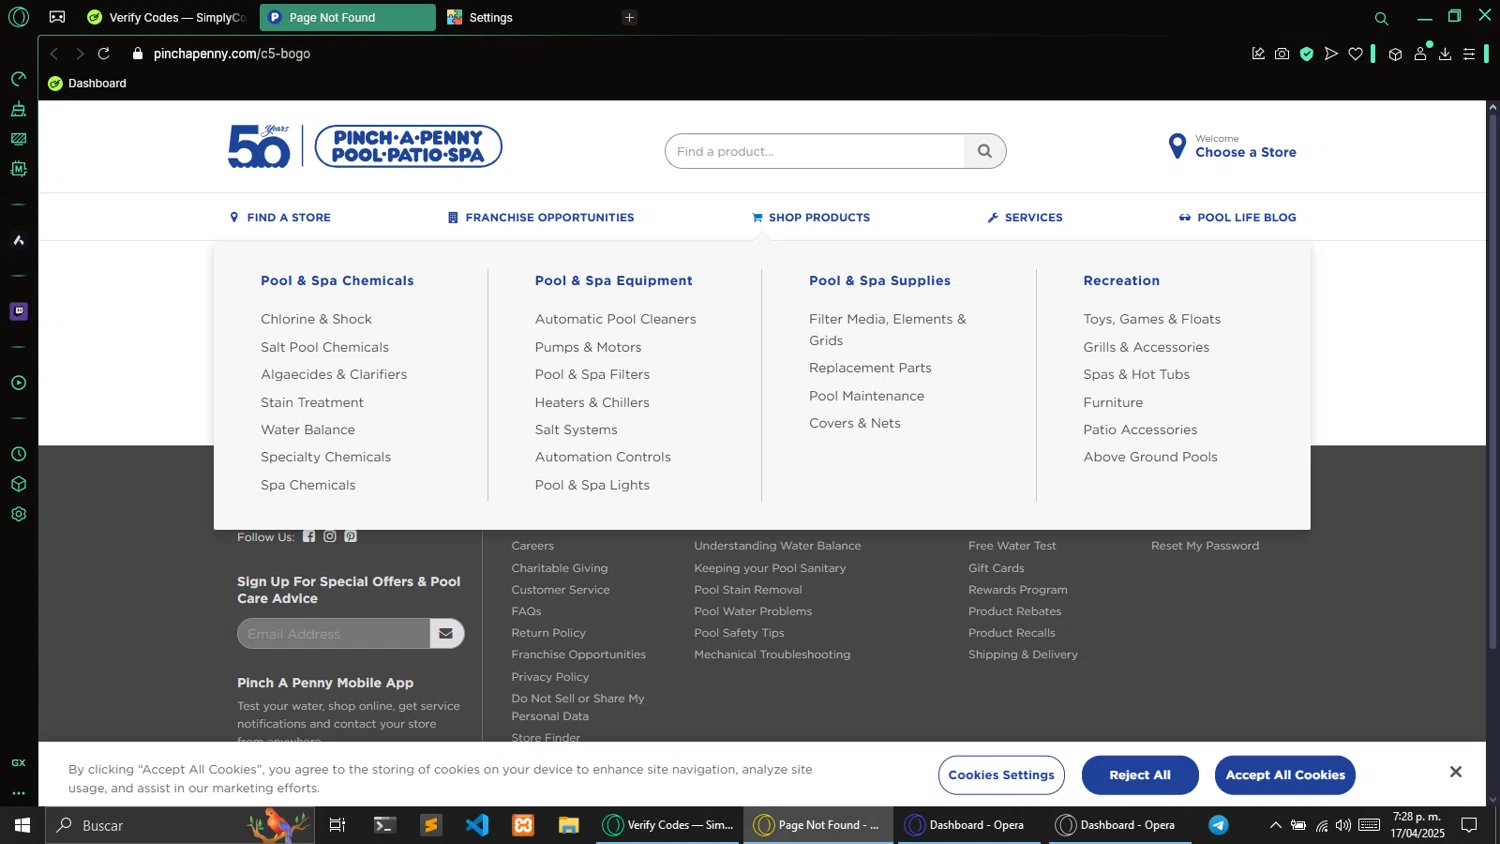Screen dimensions: 1500x844
Task: Click Reject All cookies button
Action: tap(1140, 775)
